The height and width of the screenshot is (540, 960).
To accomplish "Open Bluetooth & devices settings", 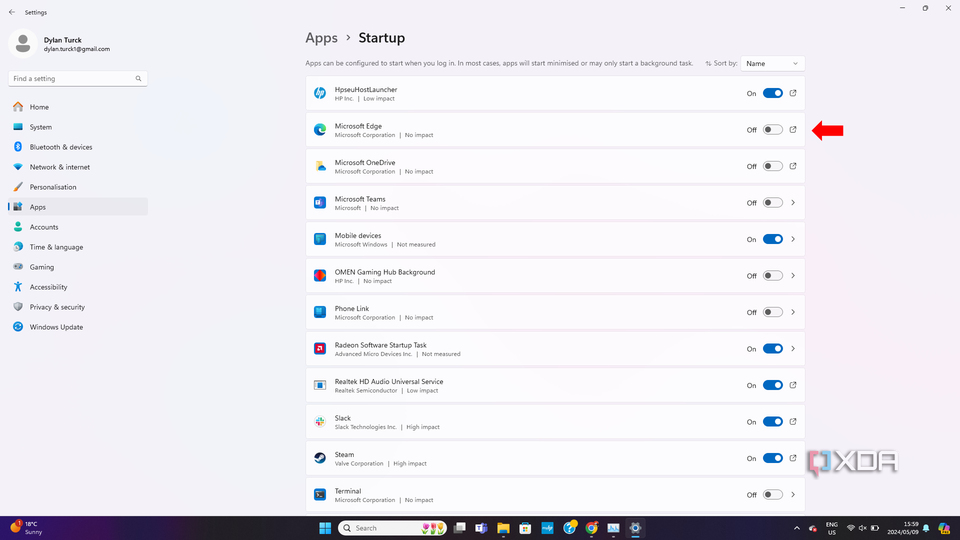I will coord(78,147).
